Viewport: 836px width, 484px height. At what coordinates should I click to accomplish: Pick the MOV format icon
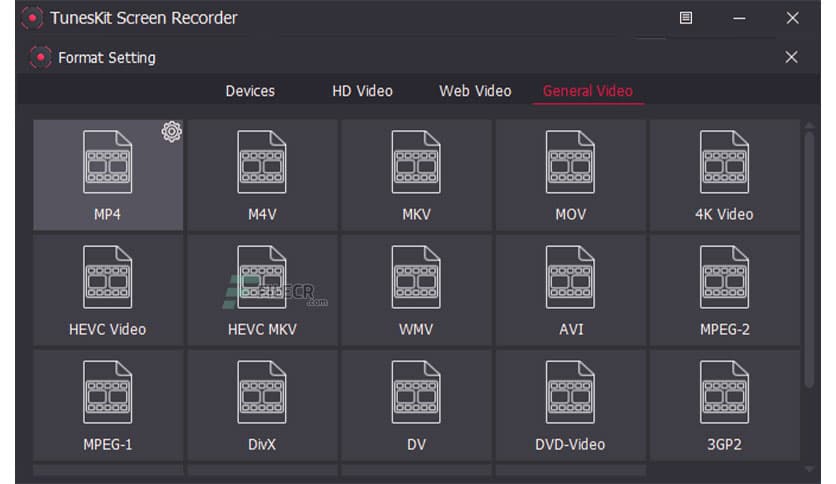[x=570, y=162]
